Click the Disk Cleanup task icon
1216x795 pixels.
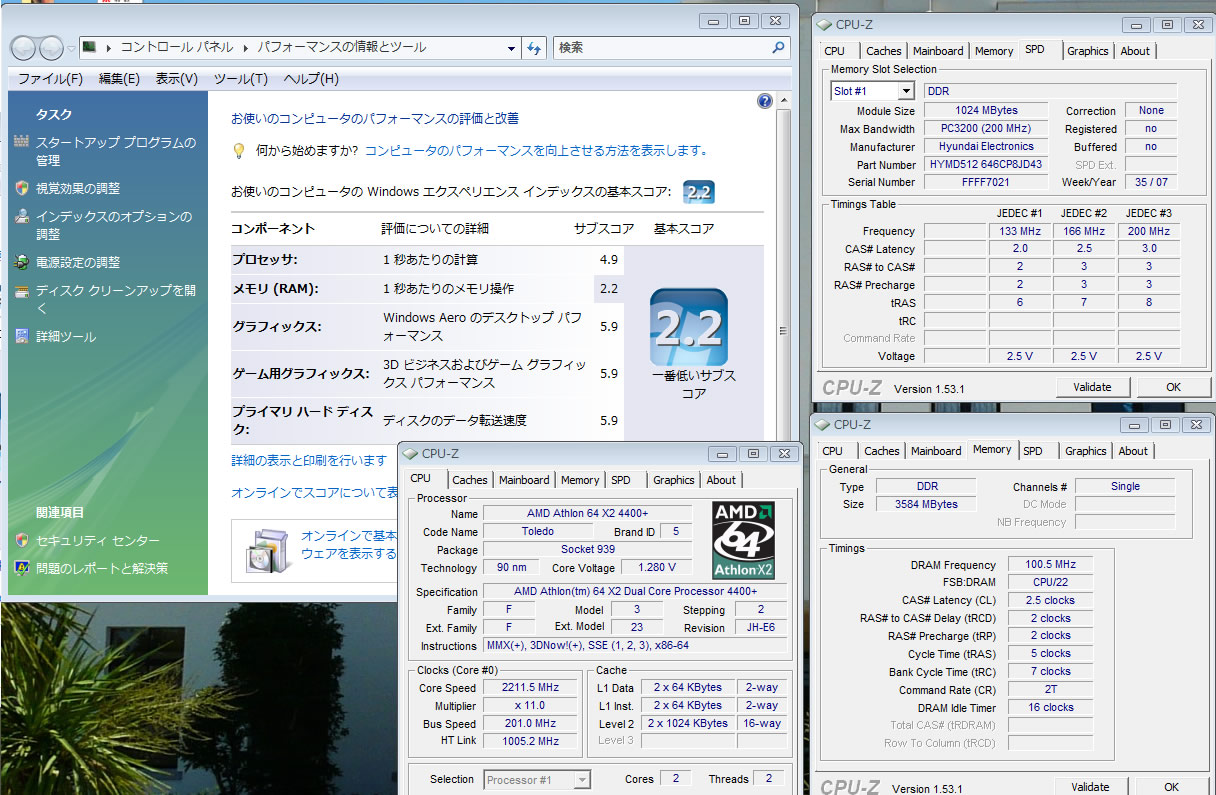[22, 291]
